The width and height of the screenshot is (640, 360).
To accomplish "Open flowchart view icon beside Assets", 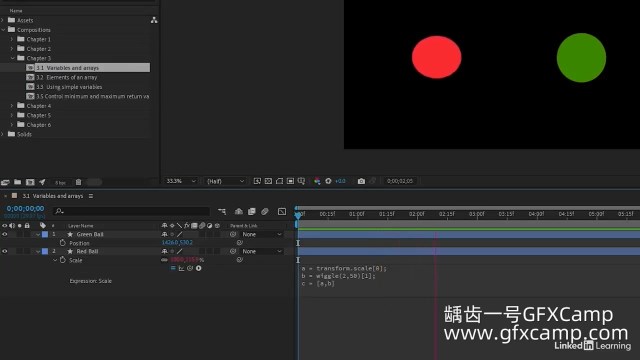I will [x=154, y=20].
